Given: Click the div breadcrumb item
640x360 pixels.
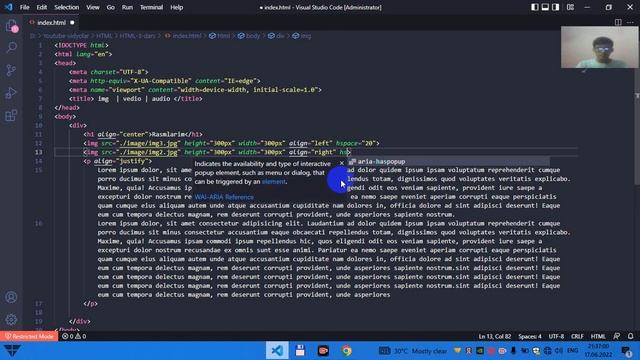Looking at the screenshot, I should [x=276, y=36].
